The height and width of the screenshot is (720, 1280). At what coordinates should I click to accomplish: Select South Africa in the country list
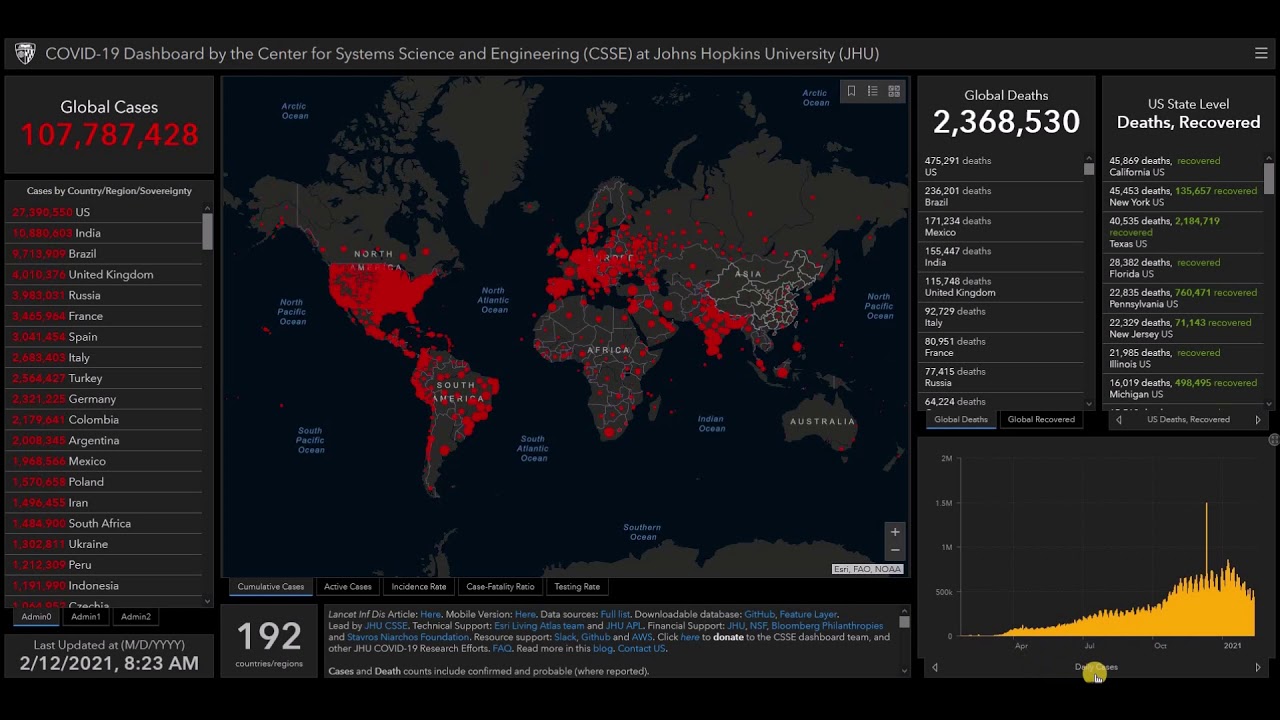click(103, 523)
